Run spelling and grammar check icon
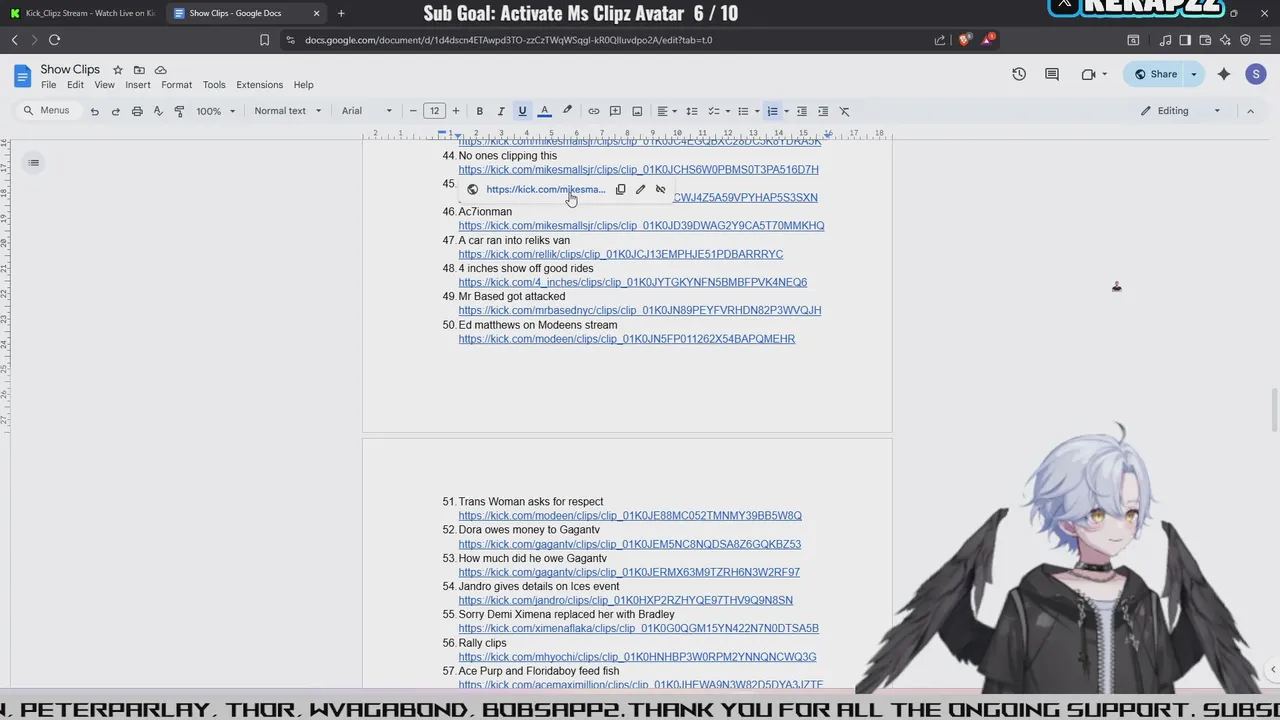1280x720 pixels. point(158,111)
